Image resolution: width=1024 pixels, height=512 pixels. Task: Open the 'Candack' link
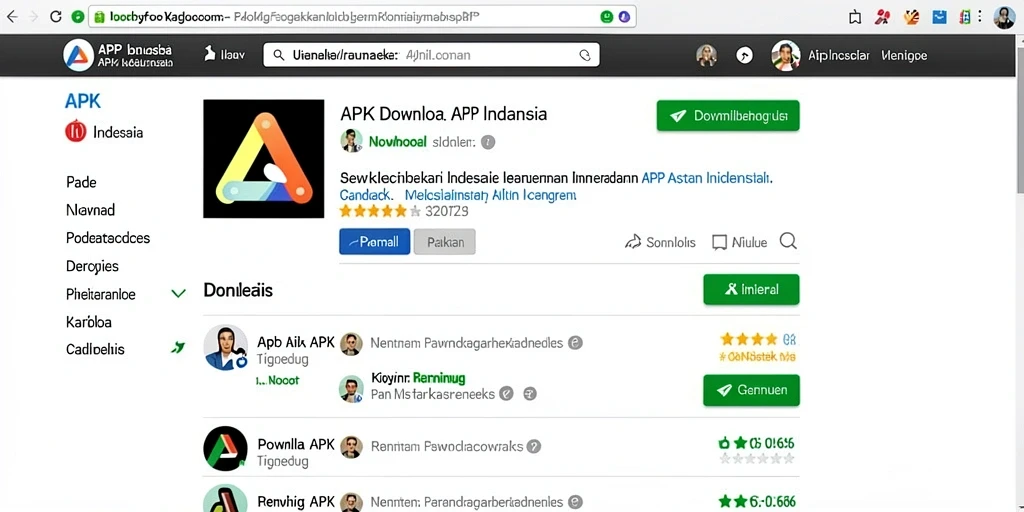(366, 195)
